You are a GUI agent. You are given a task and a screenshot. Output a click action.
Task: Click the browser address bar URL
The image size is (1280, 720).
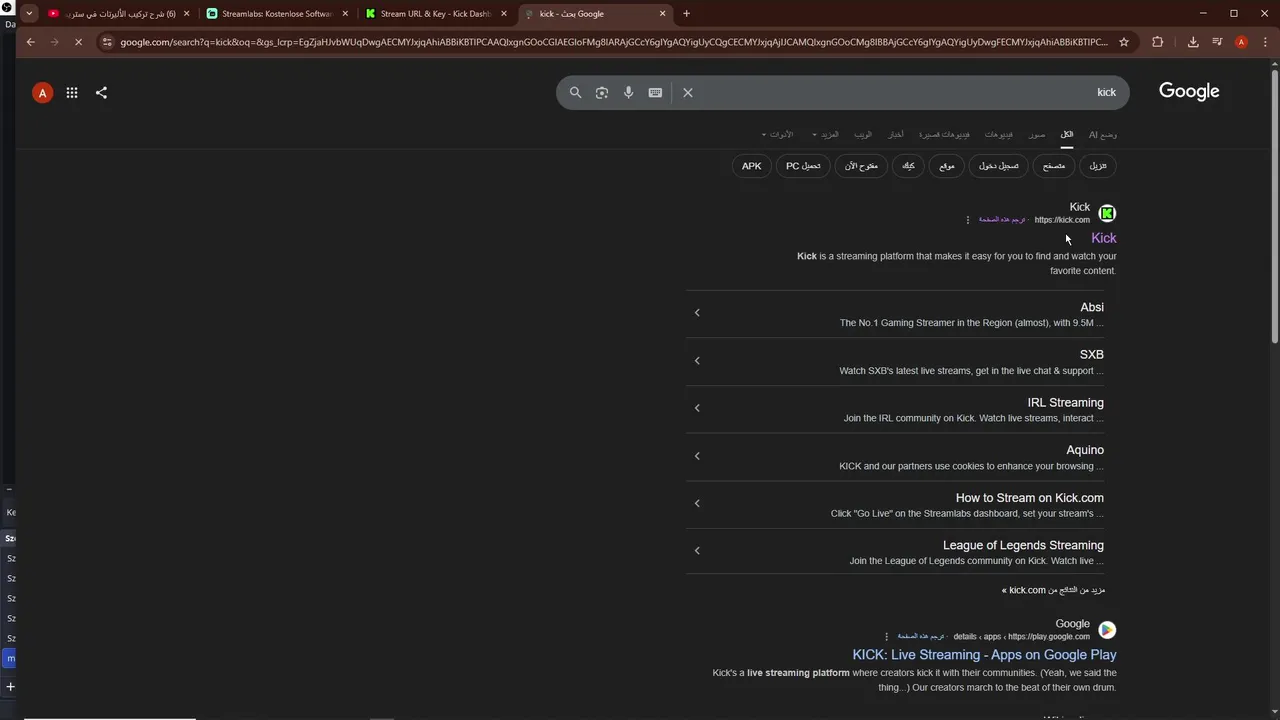tap(613, 42)
